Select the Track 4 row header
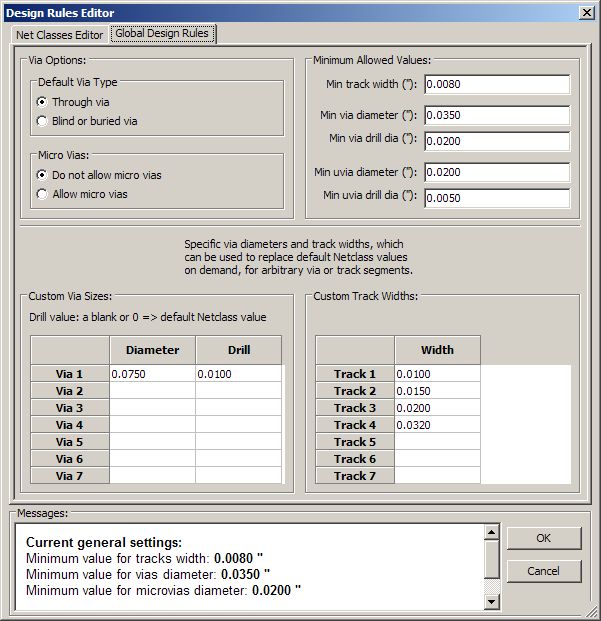 [355, 425]
